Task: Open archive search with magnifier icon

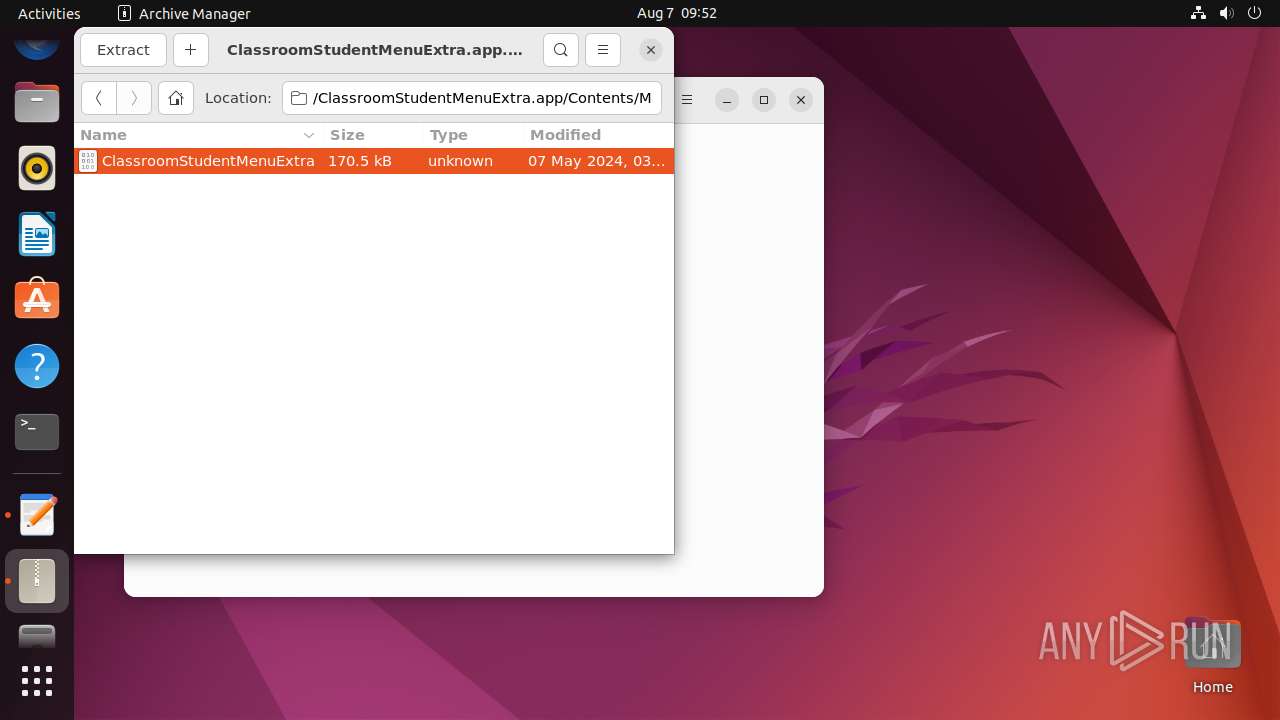Action: (561, 50)
